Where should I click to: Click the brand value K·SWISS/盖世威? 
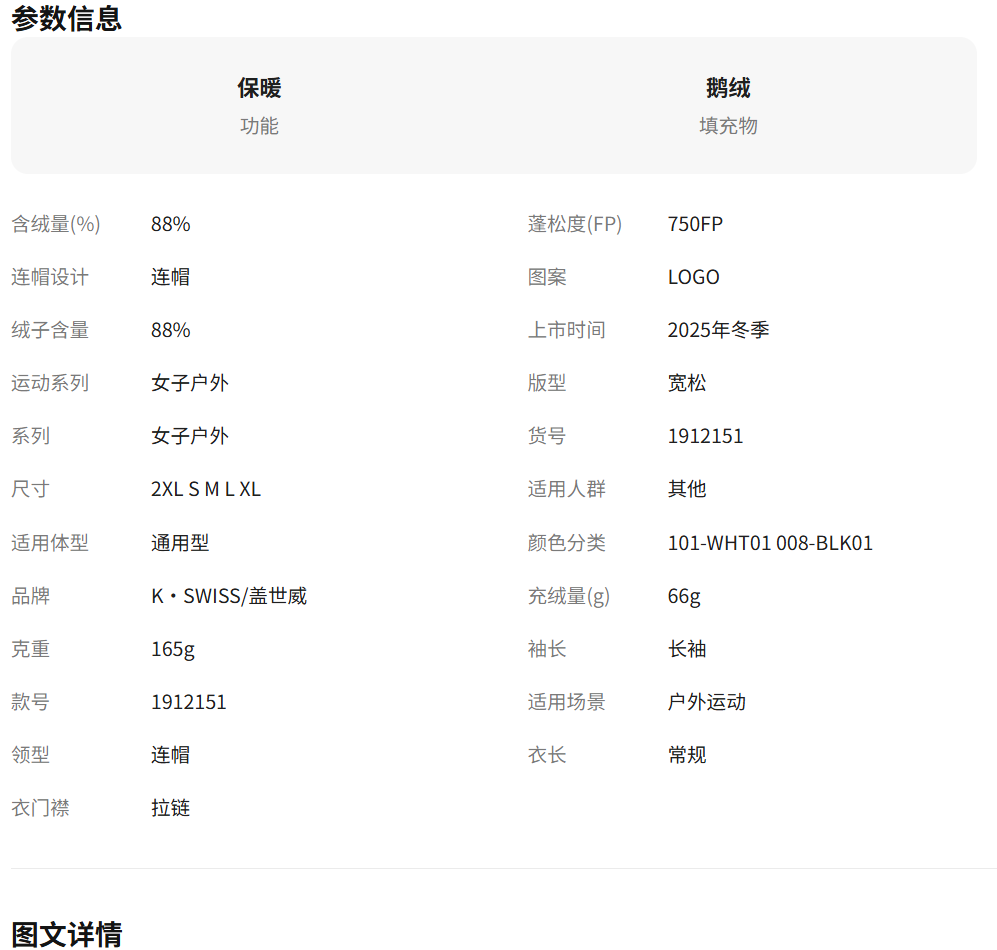tap(229, 596)
